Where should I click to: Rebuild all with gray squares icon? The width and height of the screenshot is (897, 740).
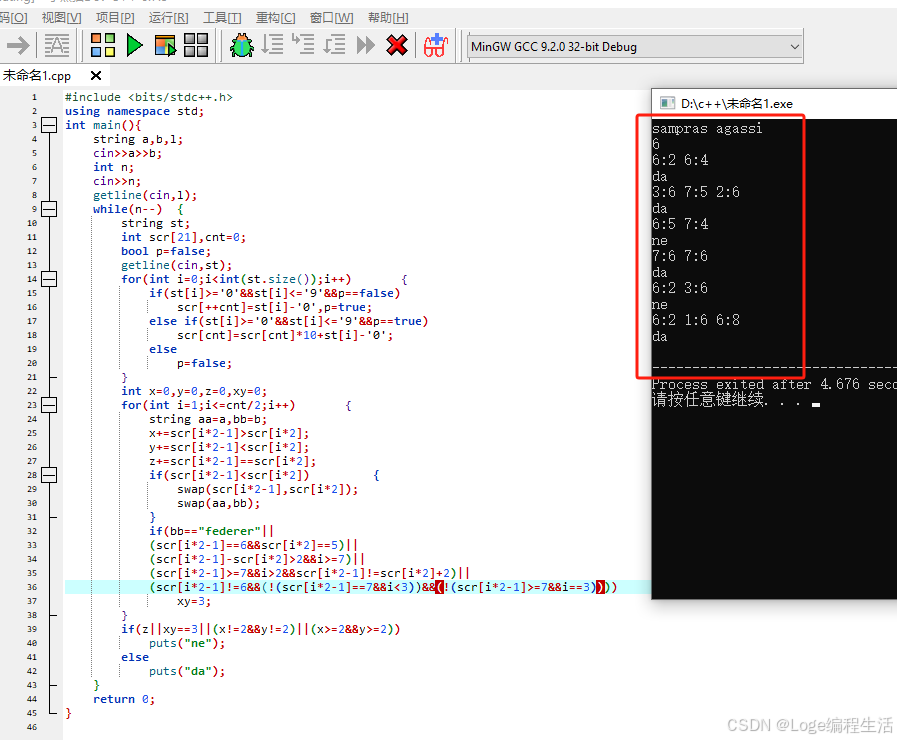196,45
